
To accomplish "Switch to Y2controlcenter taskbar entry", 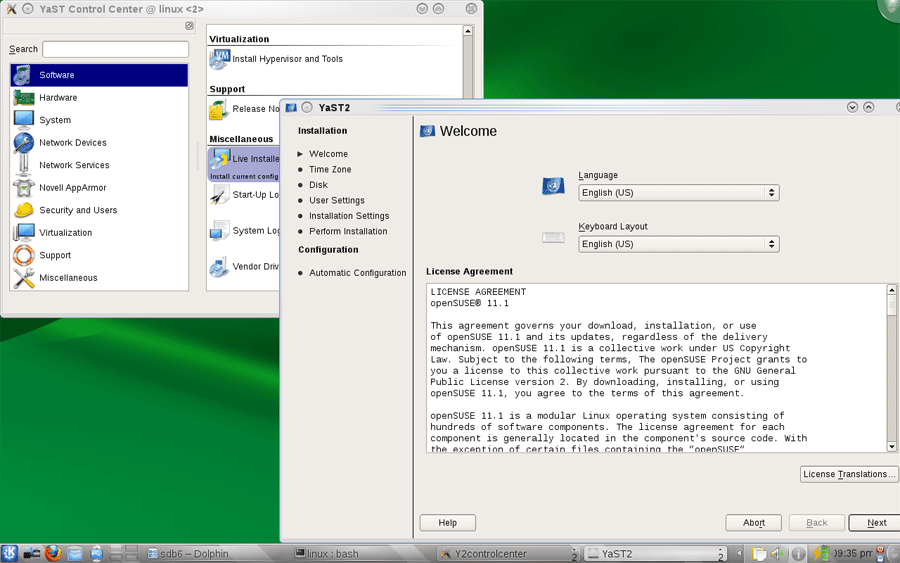I will click(509, 554).
